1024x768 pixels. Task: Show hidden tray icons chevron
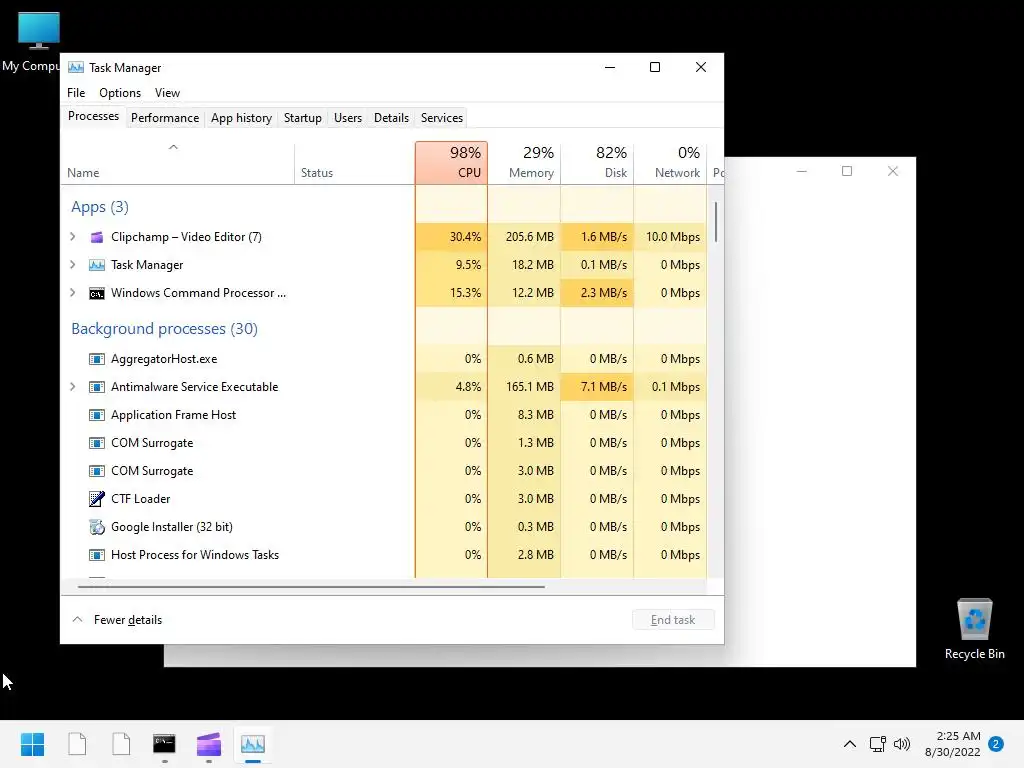pyautogui.click(x=850, y=744)
